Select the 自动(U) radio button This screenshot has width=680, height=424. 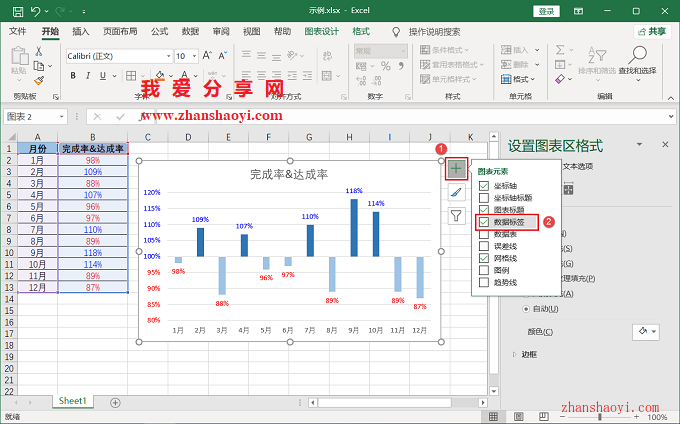point(526,309)
